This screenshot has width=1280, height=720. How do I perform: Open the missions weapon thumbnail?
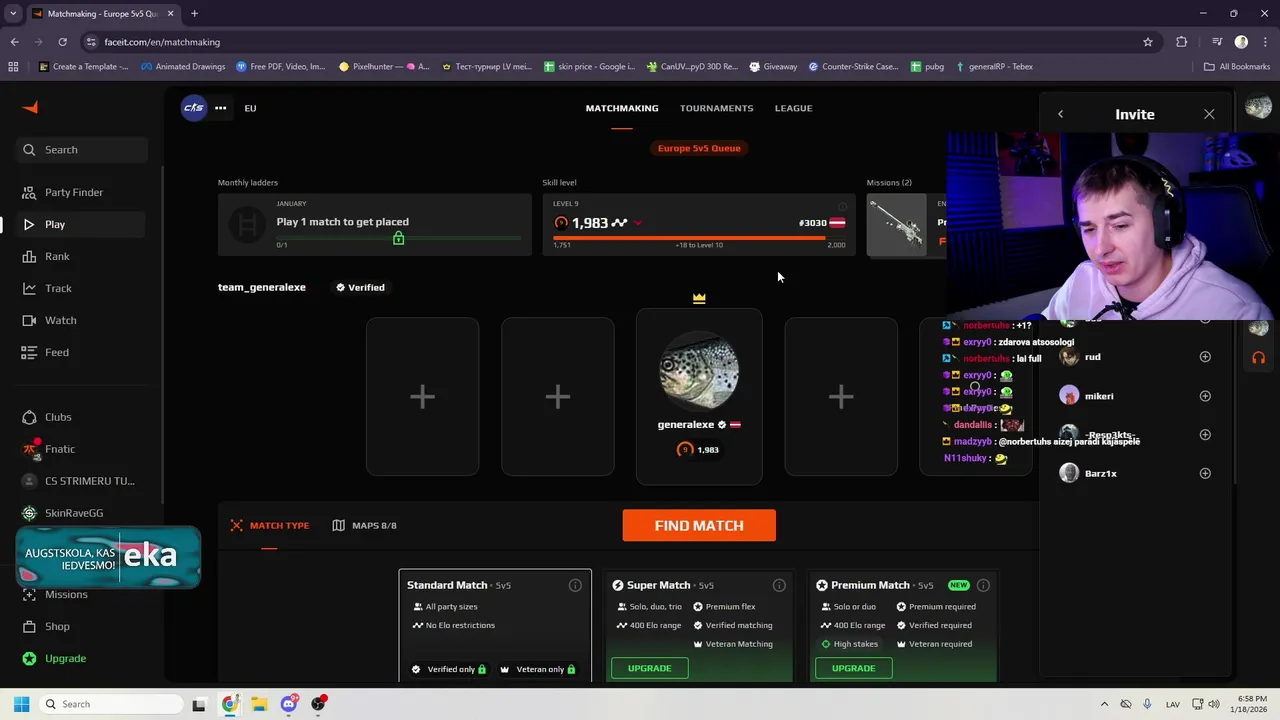pyautogui.click(x=896, y=226)
